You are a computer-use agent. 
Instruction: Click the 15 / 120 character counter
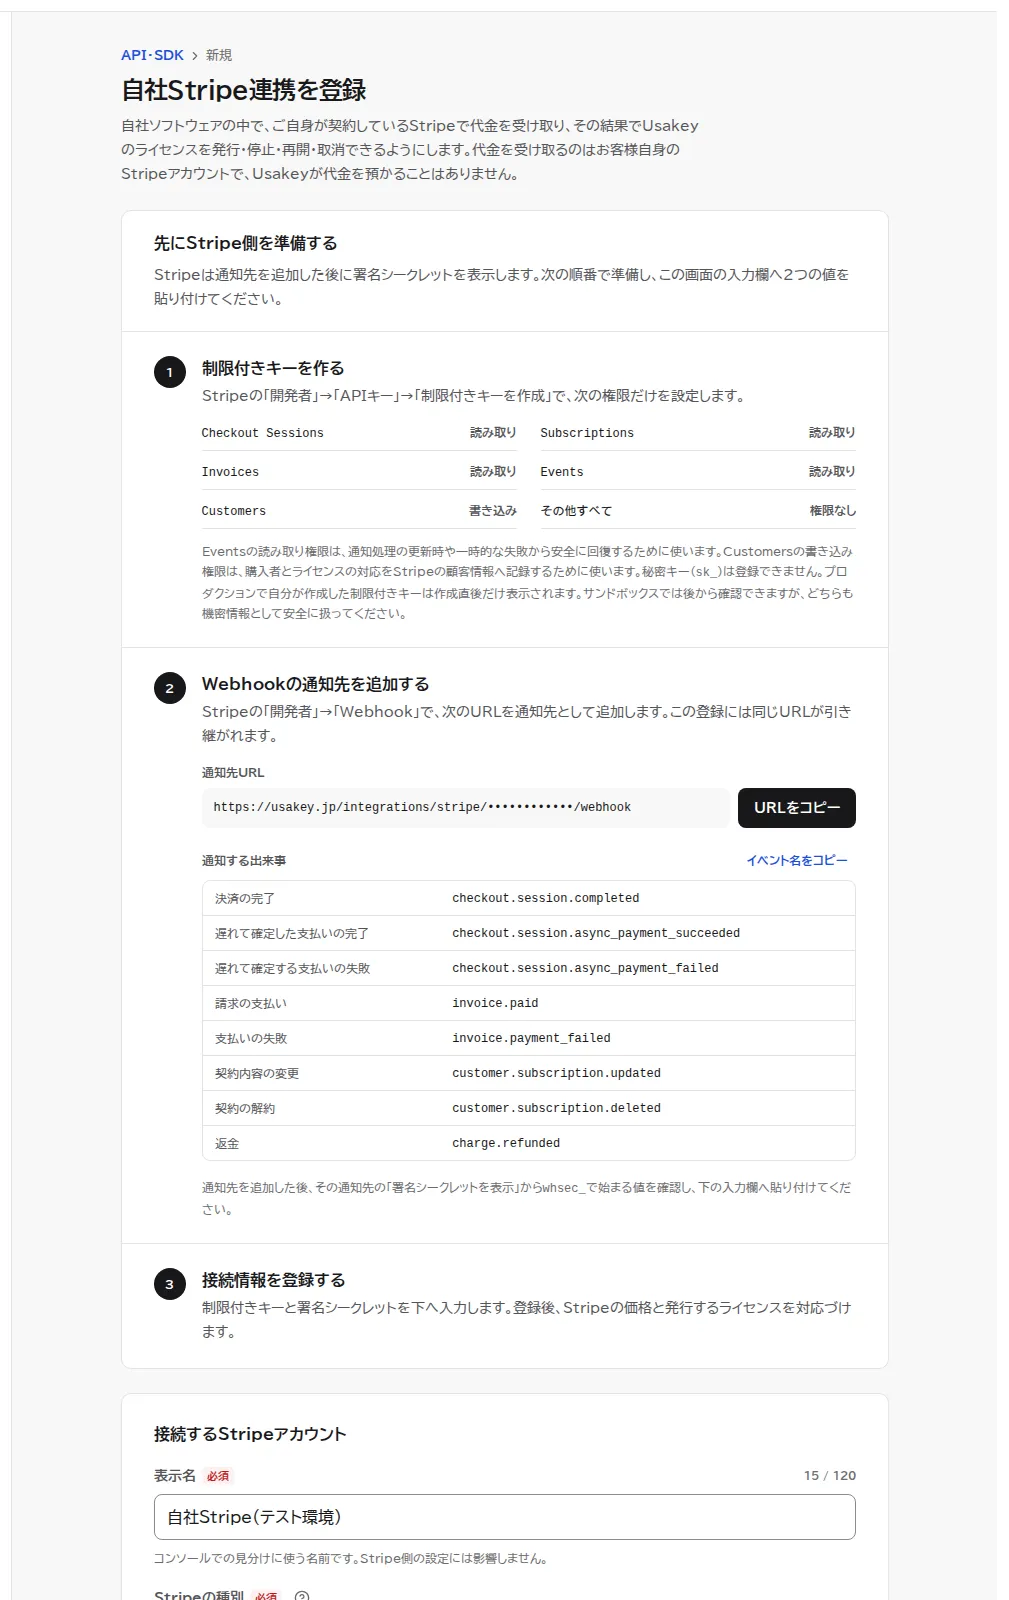click(x=830, y=1476)
